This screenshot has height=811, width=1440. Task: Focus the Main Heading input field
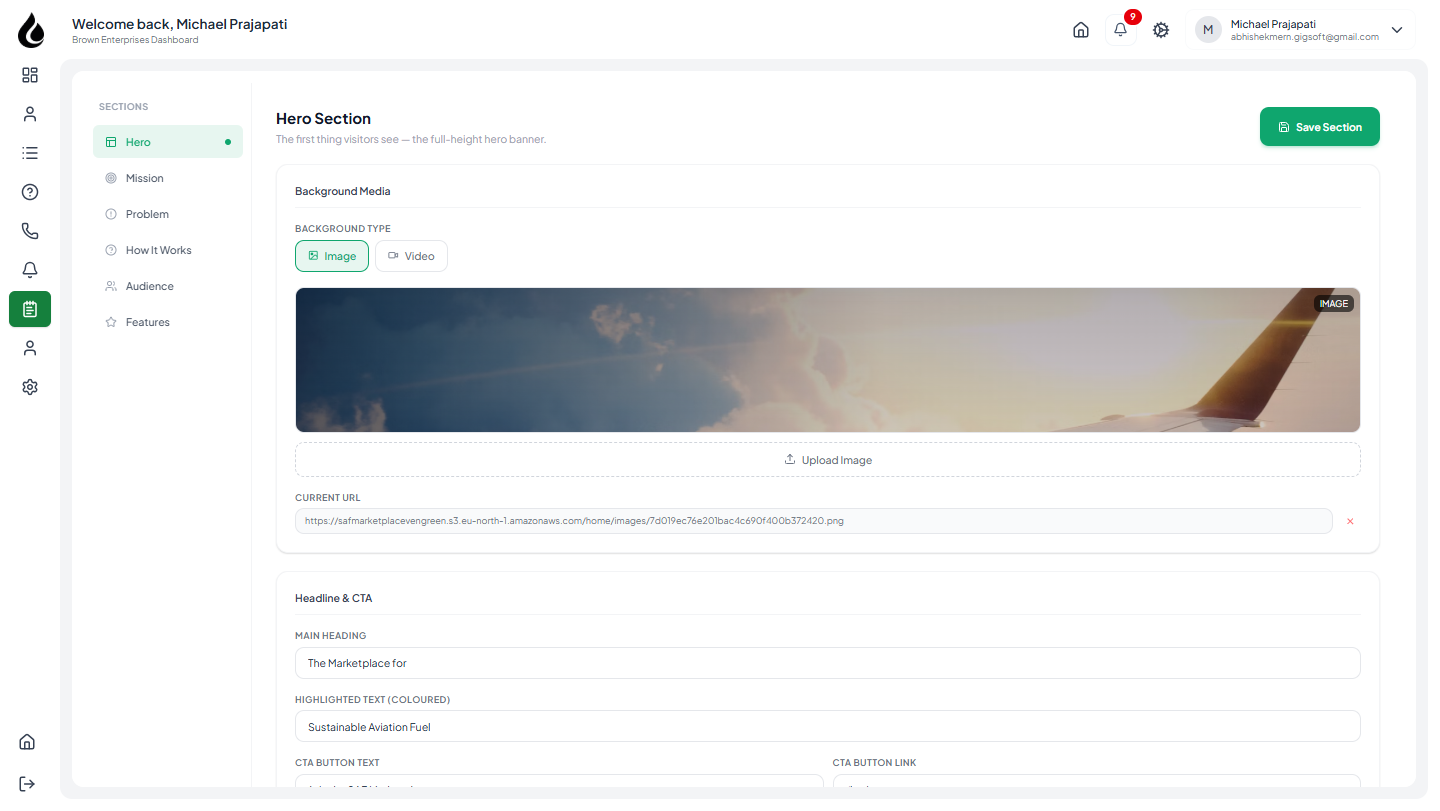click(828, 663)
